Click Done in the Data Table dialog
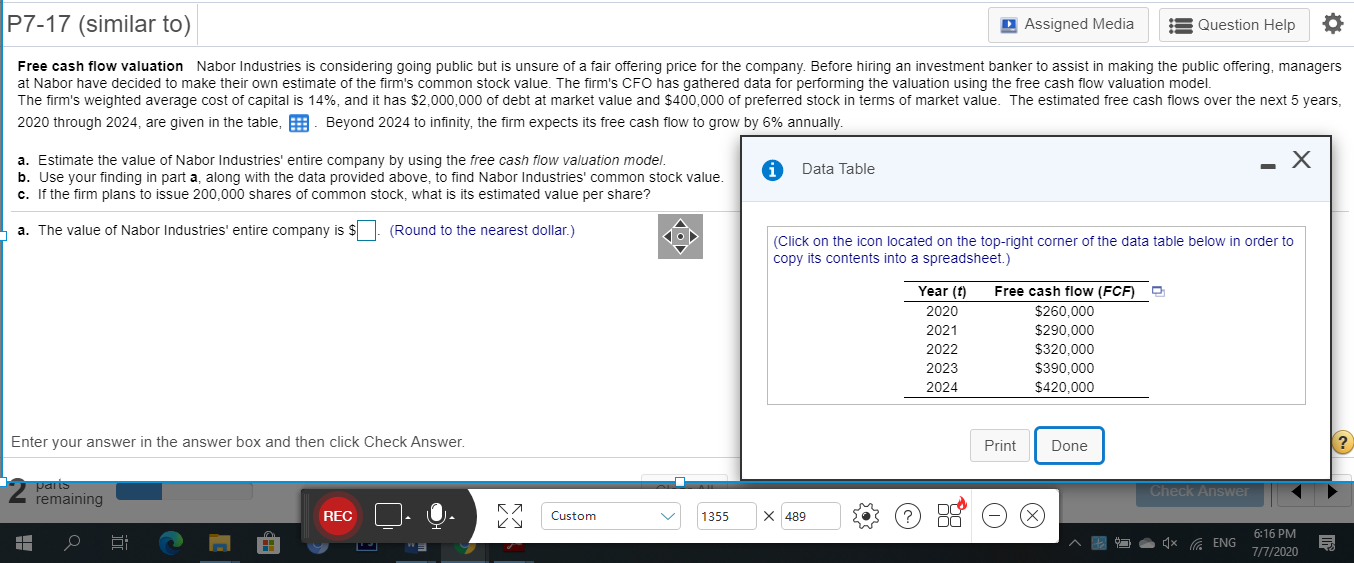 [1069, 446]
